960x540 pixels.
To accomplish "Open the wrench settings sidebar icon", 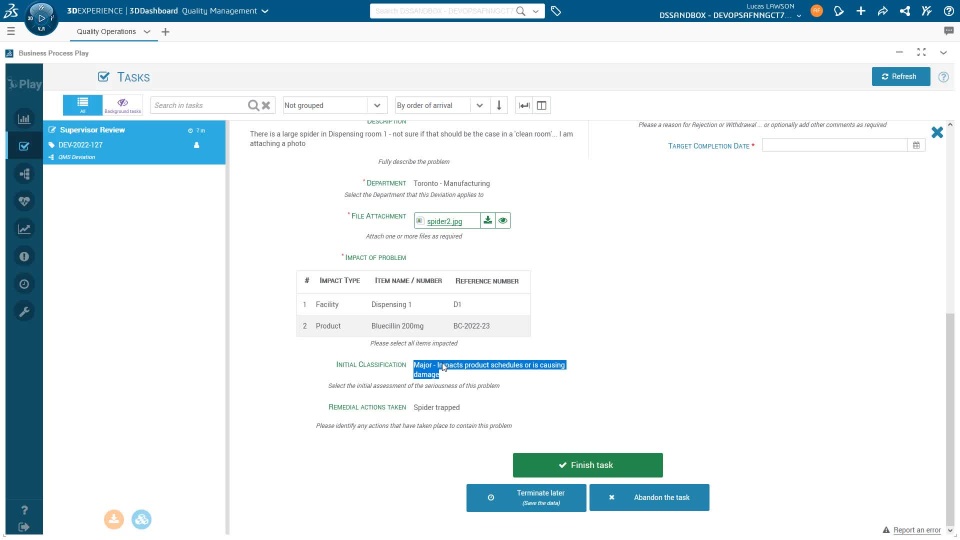I will coord(24,312).
